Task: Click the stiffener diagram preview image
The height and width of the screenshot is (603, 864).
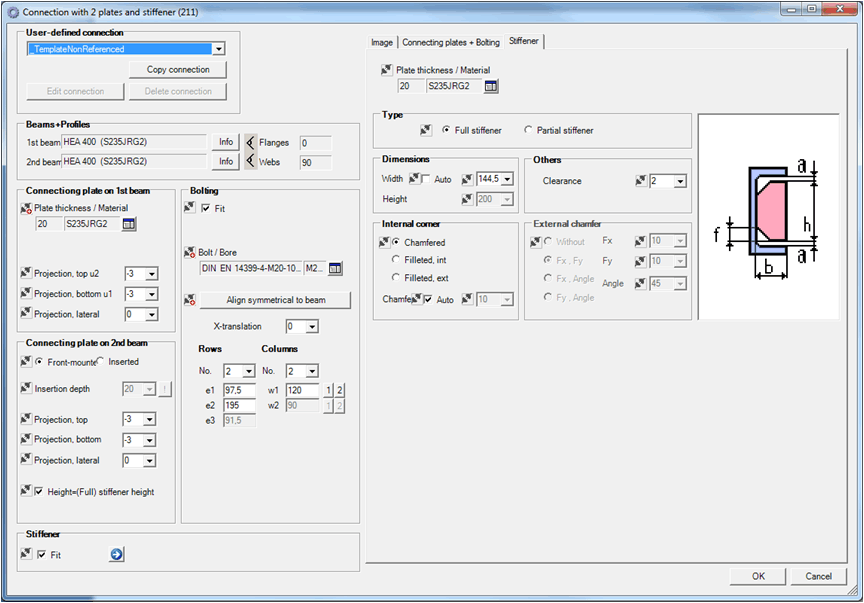Action: point(768,216)
